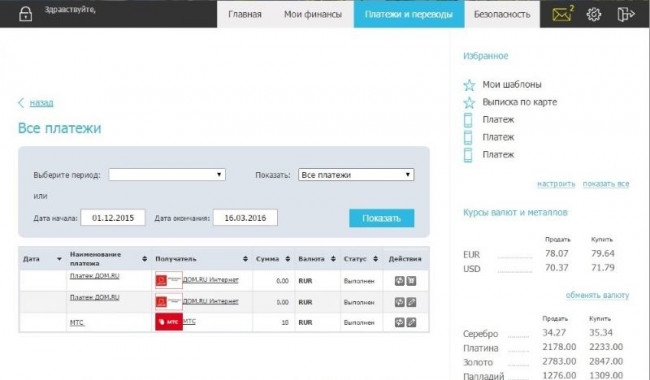Log out using the exit door icon
650x380 pixels.
[x=626, y=14]
